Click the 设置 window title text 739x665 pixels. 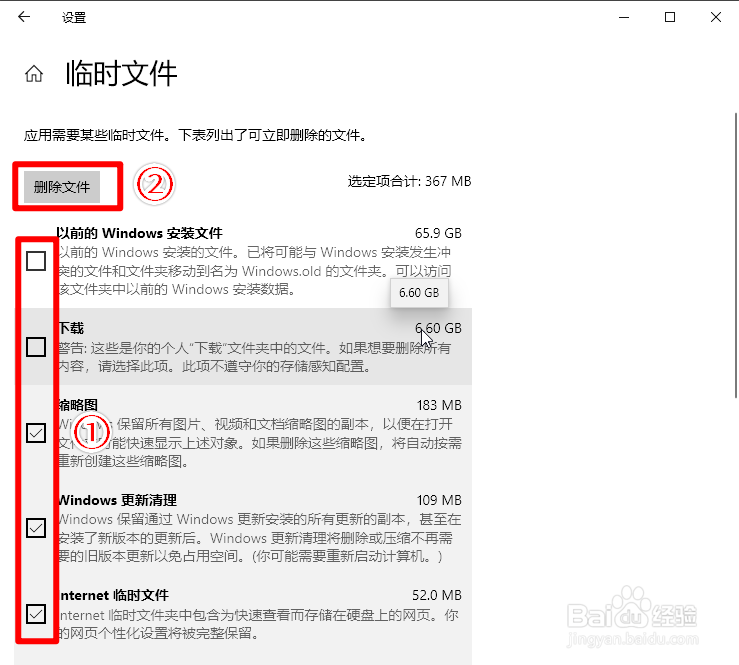tap(74, 18)
